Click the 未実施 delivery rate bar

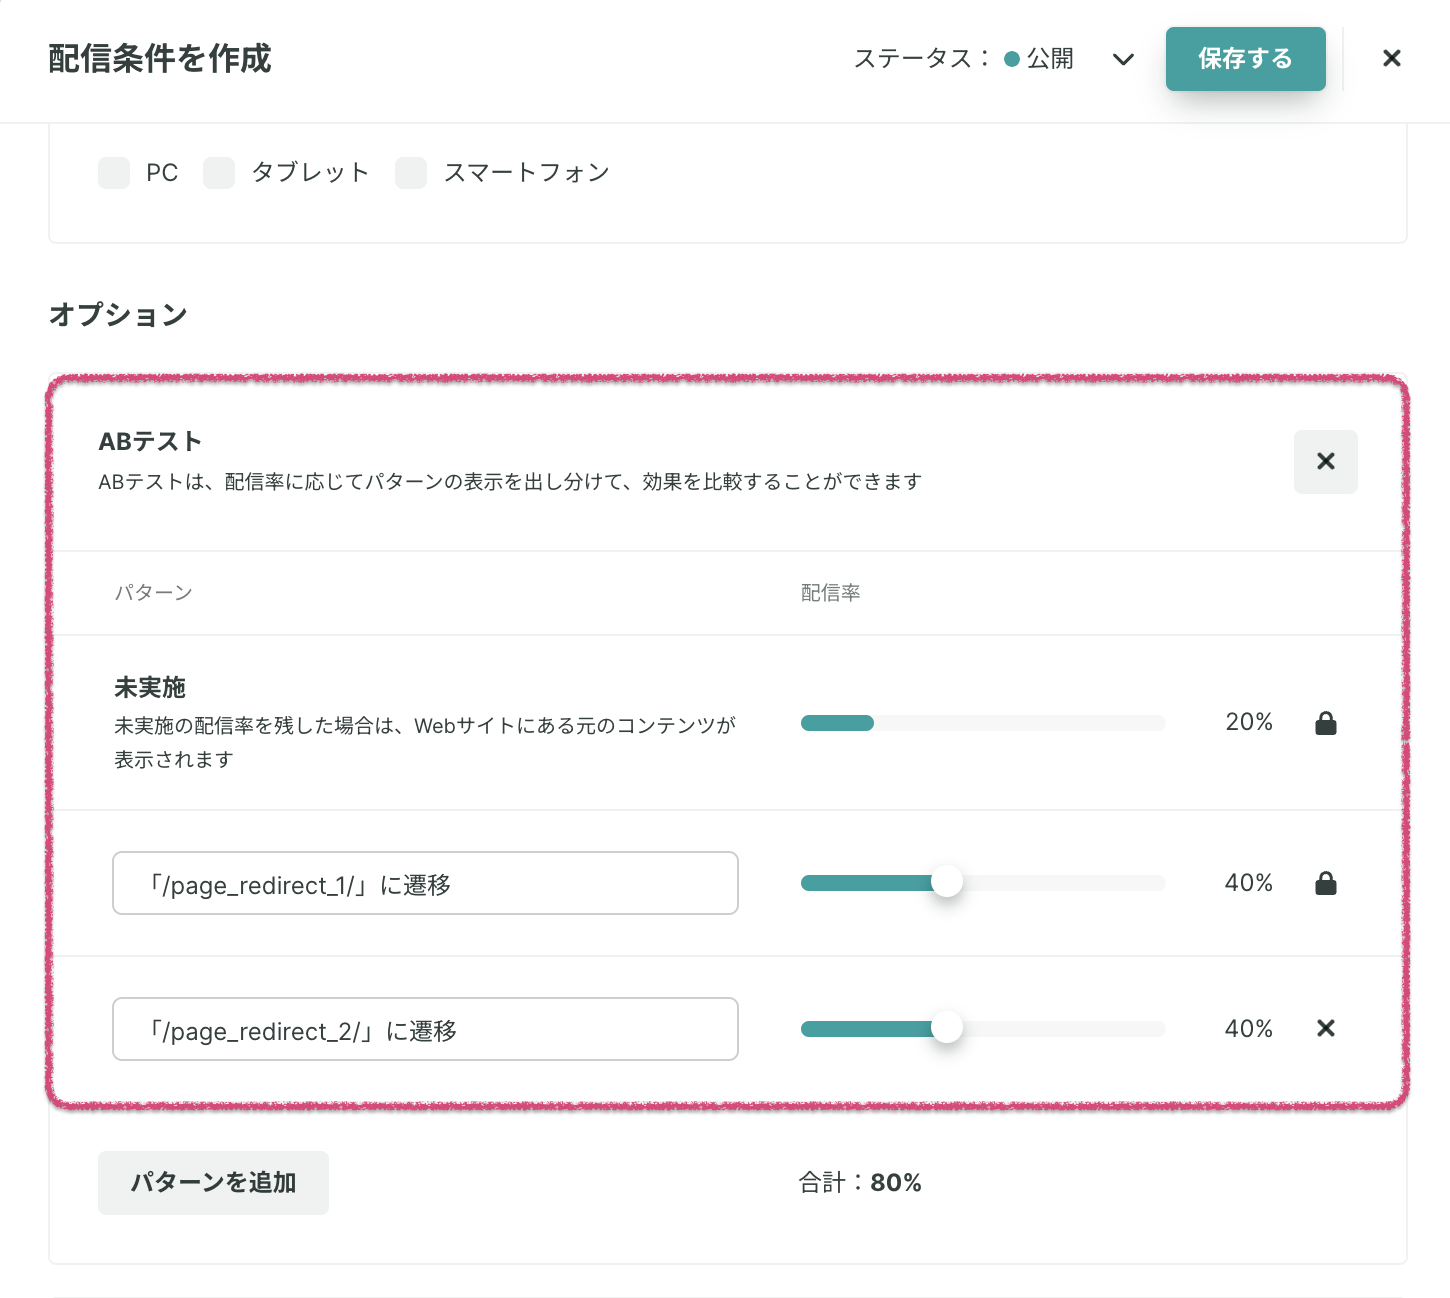[x=983, y=723]
